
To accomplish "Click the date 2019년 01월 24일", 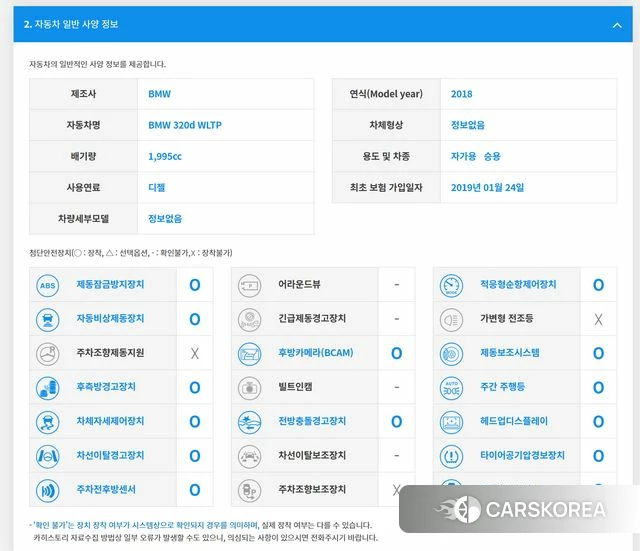I will pos(487,188).
